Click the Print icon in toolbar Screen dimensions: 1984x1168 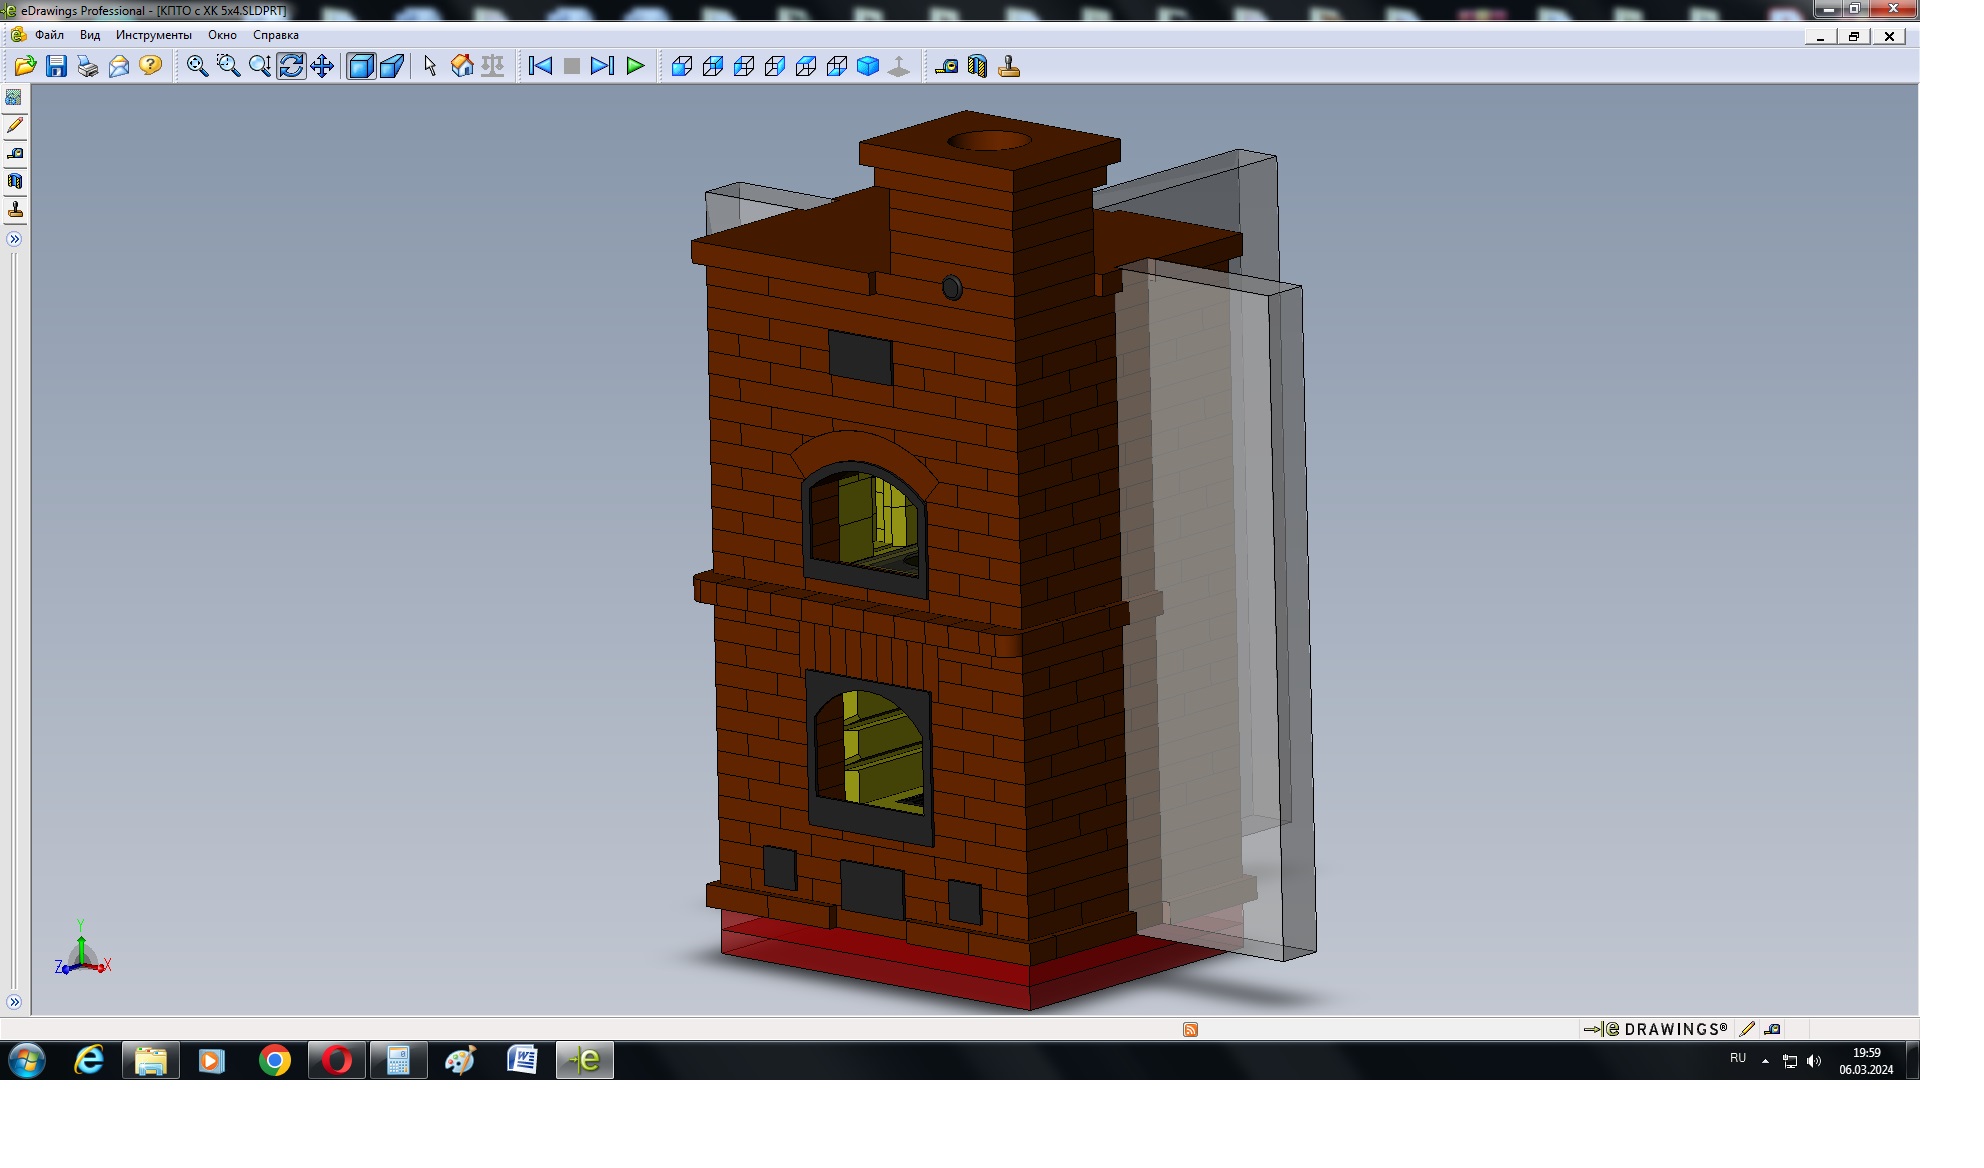[88, 66]
